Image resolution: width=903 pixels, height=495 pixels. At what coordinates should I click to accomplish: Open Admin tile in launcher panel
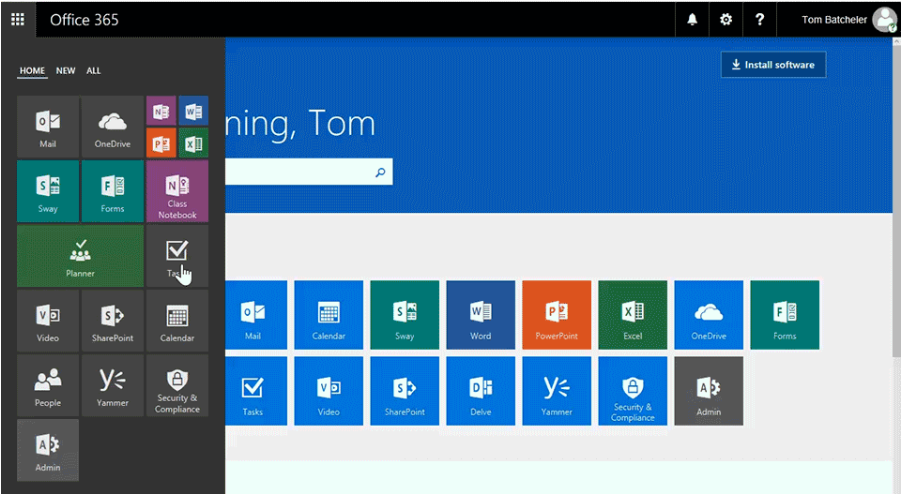[48, 450]
